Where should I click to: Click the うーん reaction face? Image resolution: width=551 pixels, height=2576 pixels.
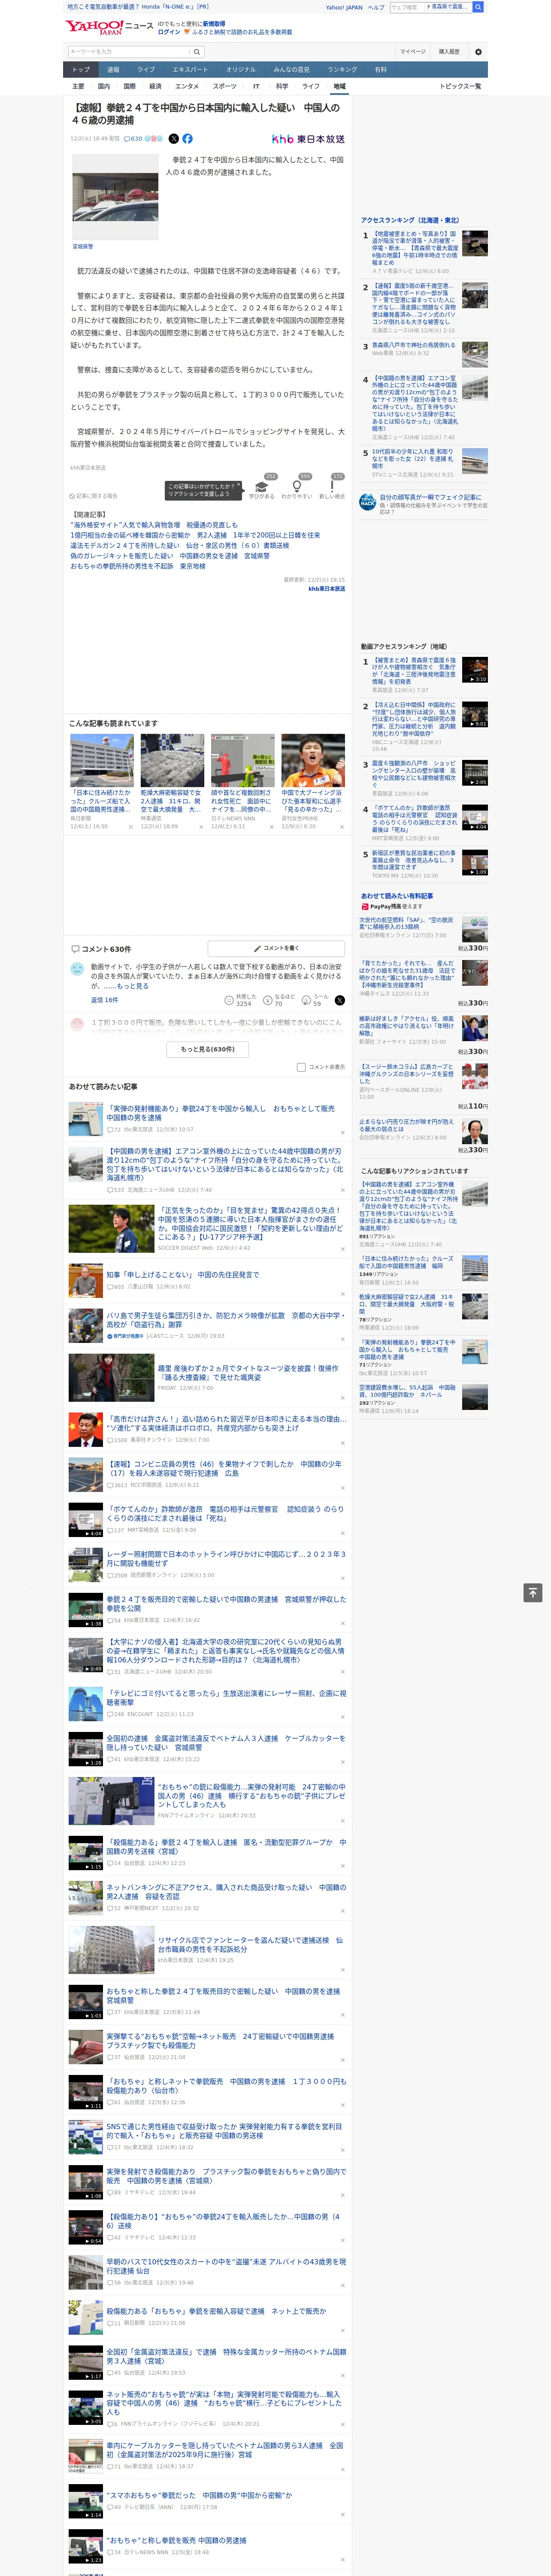(x=307, y=1000)
